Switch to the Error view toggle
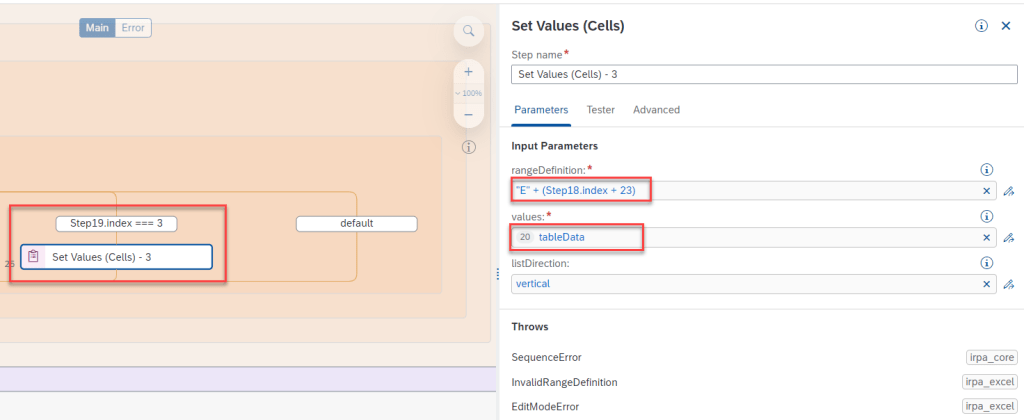Screen dimensions: 1024x420 (x=133, y=28)
